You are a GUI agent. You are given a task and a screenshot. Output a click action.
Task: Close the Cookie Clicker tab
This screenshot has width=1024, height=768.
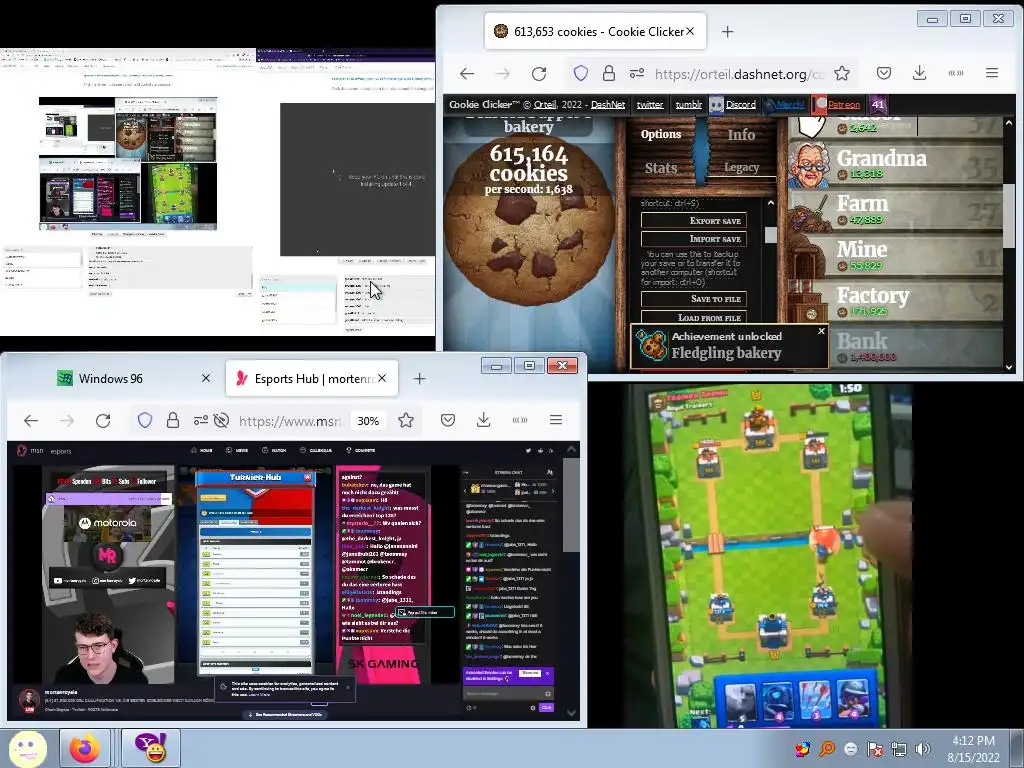(x=690, y=31)
